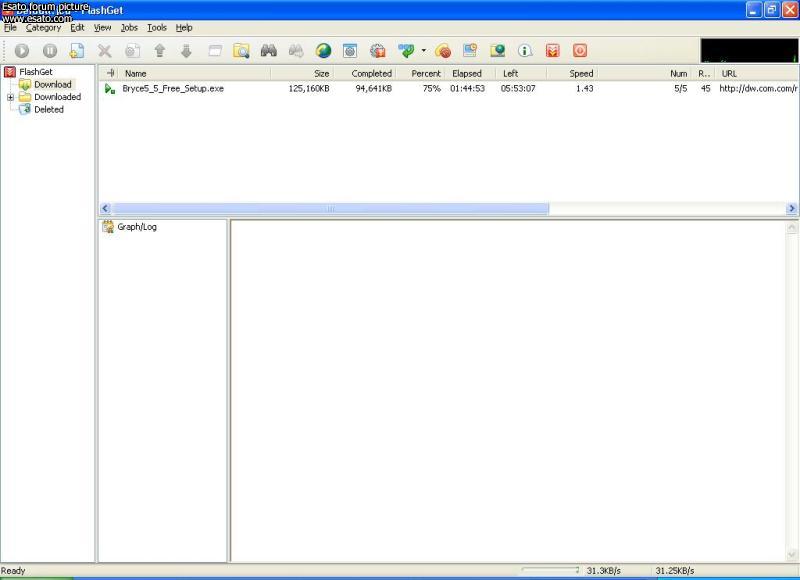Open job properties toolbar icon
Screen dimensions: 800x580
(132, 51)
